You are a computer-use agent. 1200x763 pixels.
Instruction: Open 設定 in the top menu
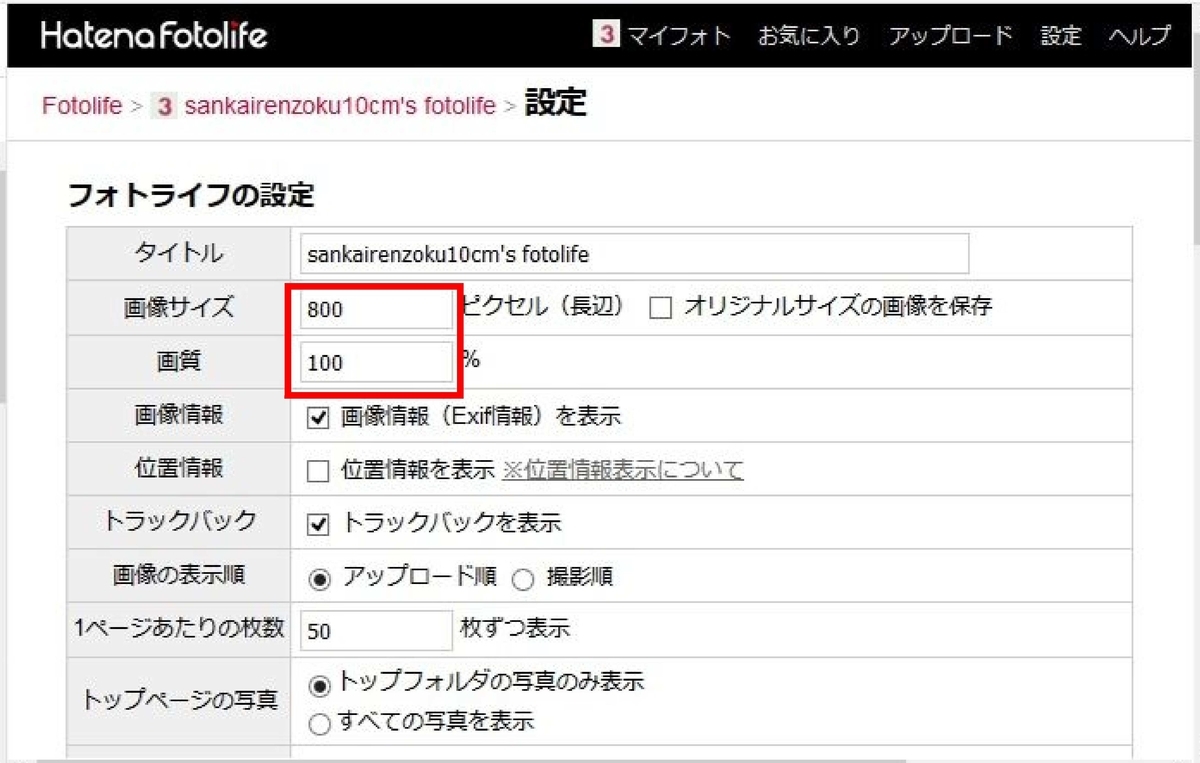[1061, 36]
